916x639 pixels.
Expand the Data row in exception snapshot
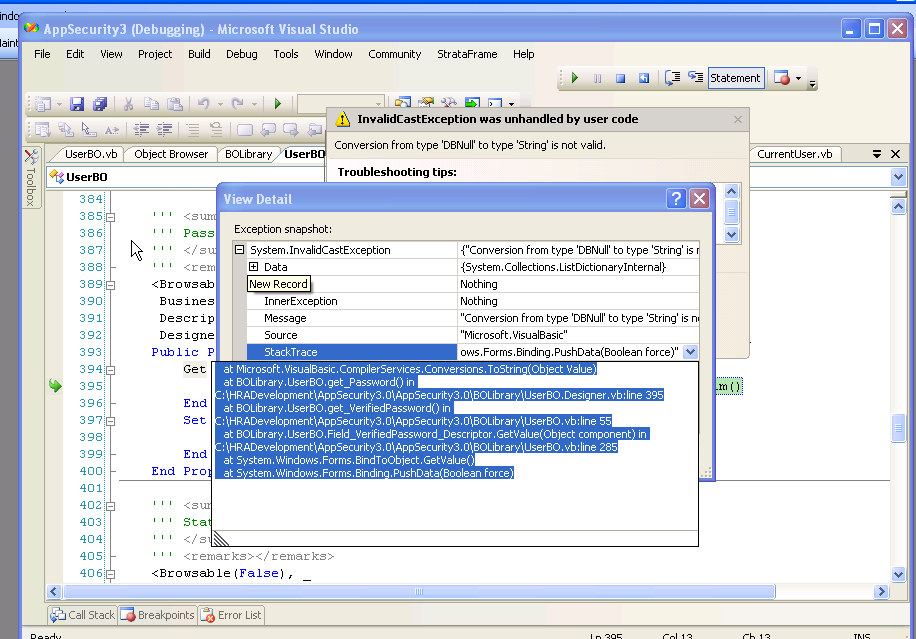254,267
